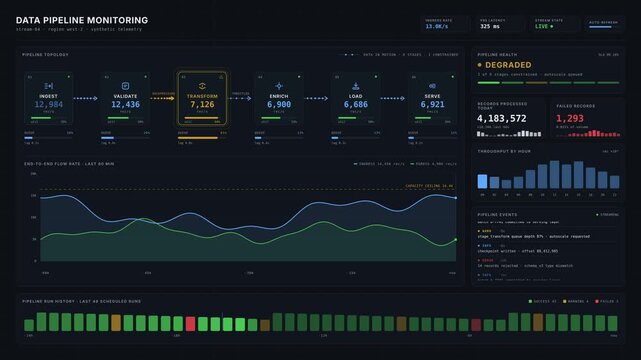Click the first yellow warning bar in run history
The height and width of the screenshot is (360, 641).
coord(116,322)
